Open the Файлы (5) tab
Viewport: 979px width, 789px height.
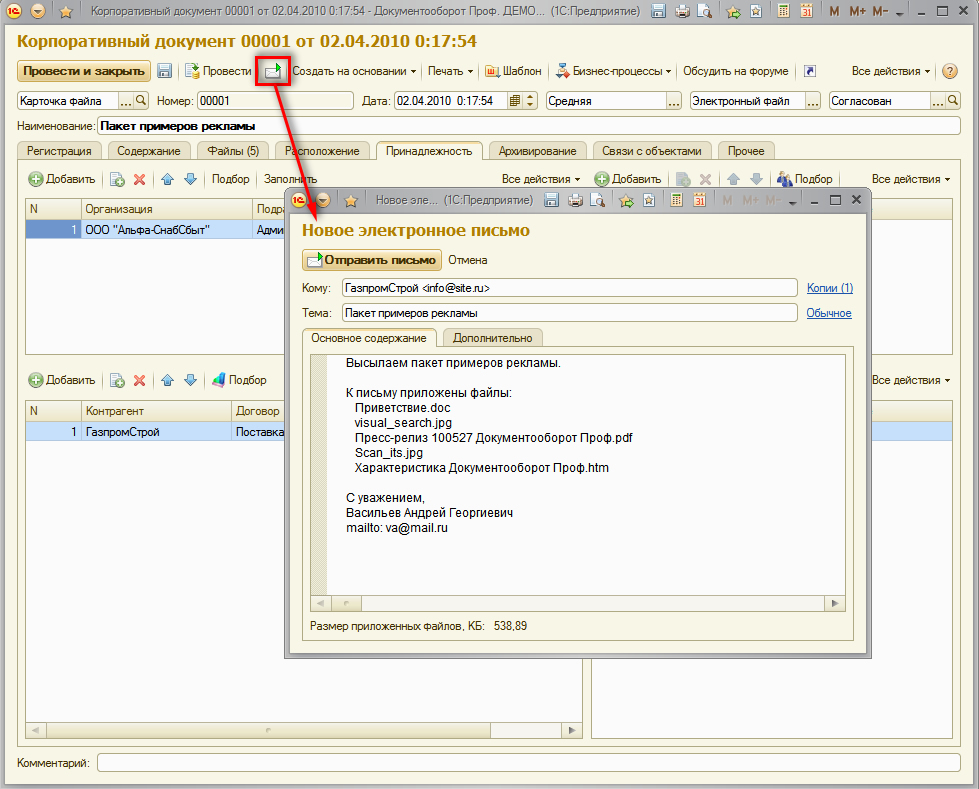pyautogui.click(x=233, y=151)
